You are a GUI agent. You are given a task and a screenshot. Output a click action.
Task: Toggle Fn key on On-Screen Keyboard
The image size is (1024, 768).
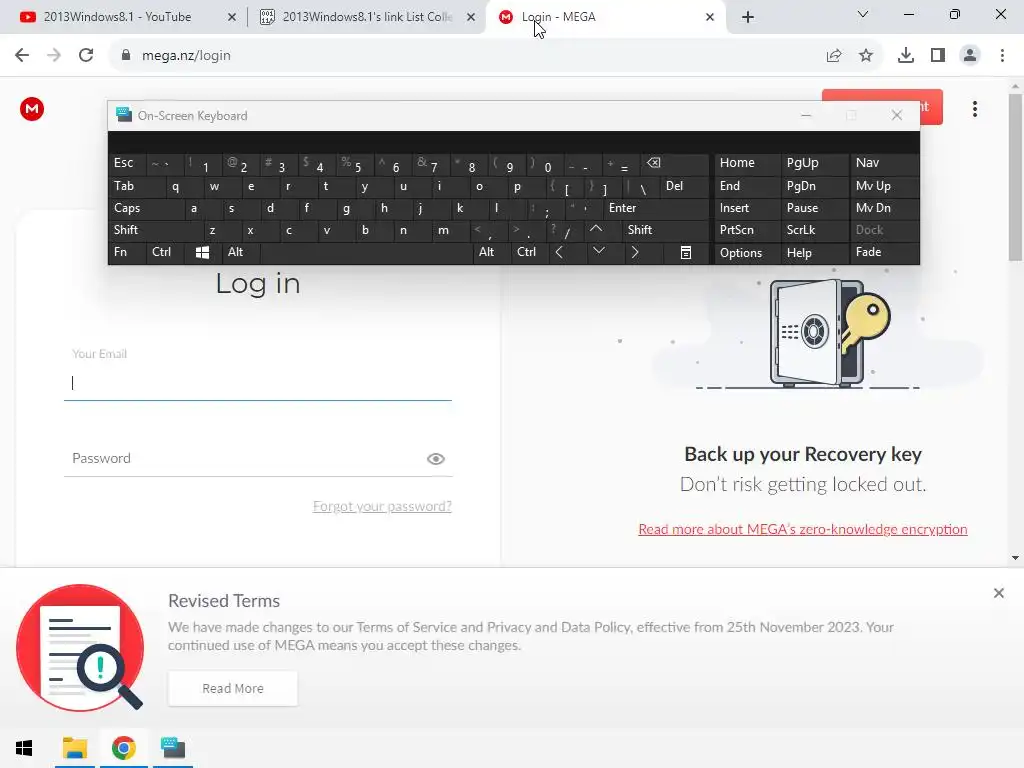126,252
